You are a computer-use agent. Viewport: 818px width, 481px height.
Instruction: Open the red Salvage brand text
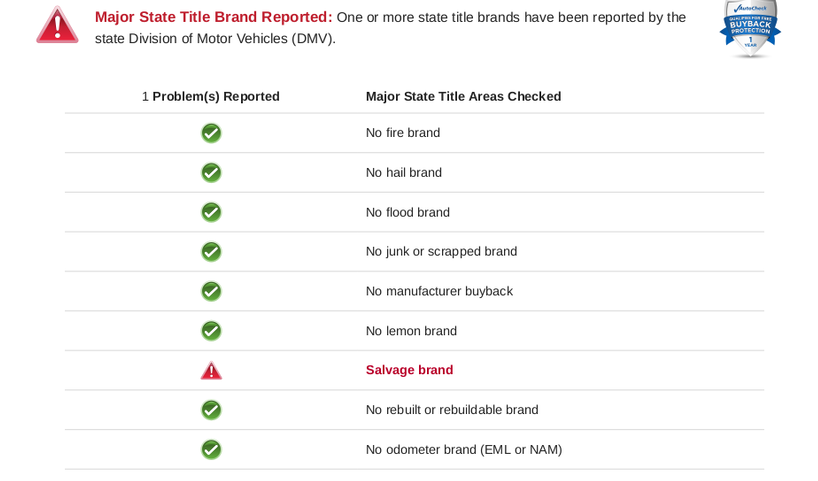coord(410,370)
